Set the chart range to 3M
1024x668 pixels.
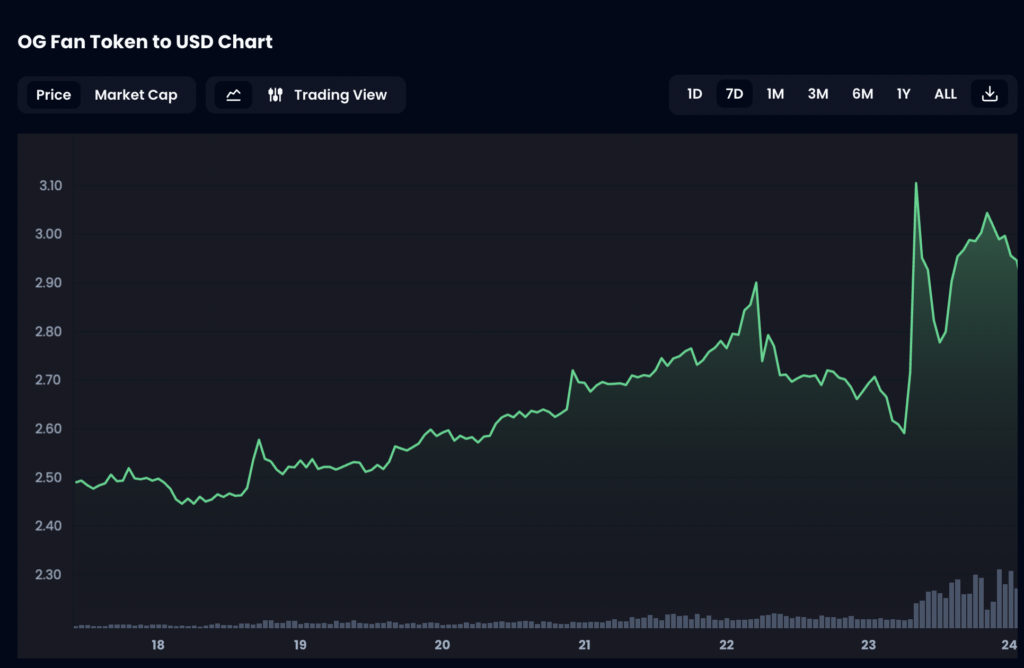818,94
